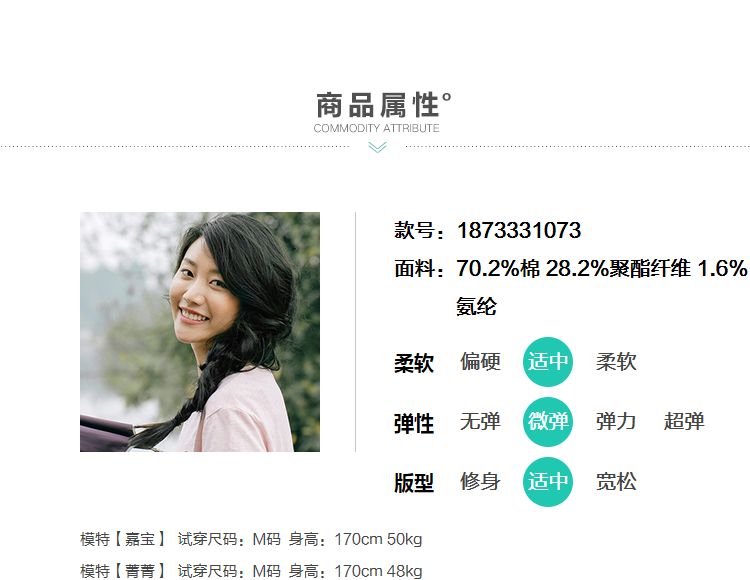Click the model 菁菁 size info line
The height and width of the screenshot is (580, 750).
tap(251, 571)
